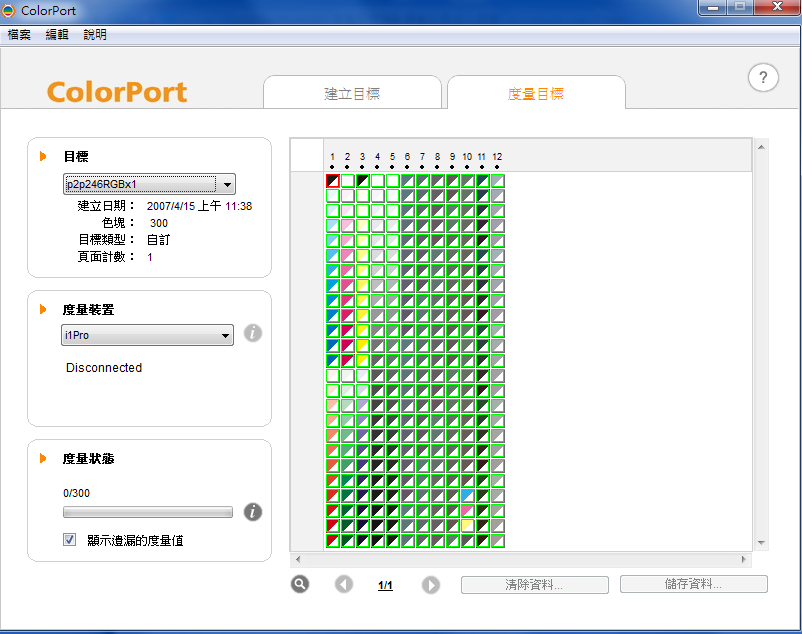Open the 編輯 menu
The height and width of the screenshot is (634, 802).
click(x=57, y=34)
